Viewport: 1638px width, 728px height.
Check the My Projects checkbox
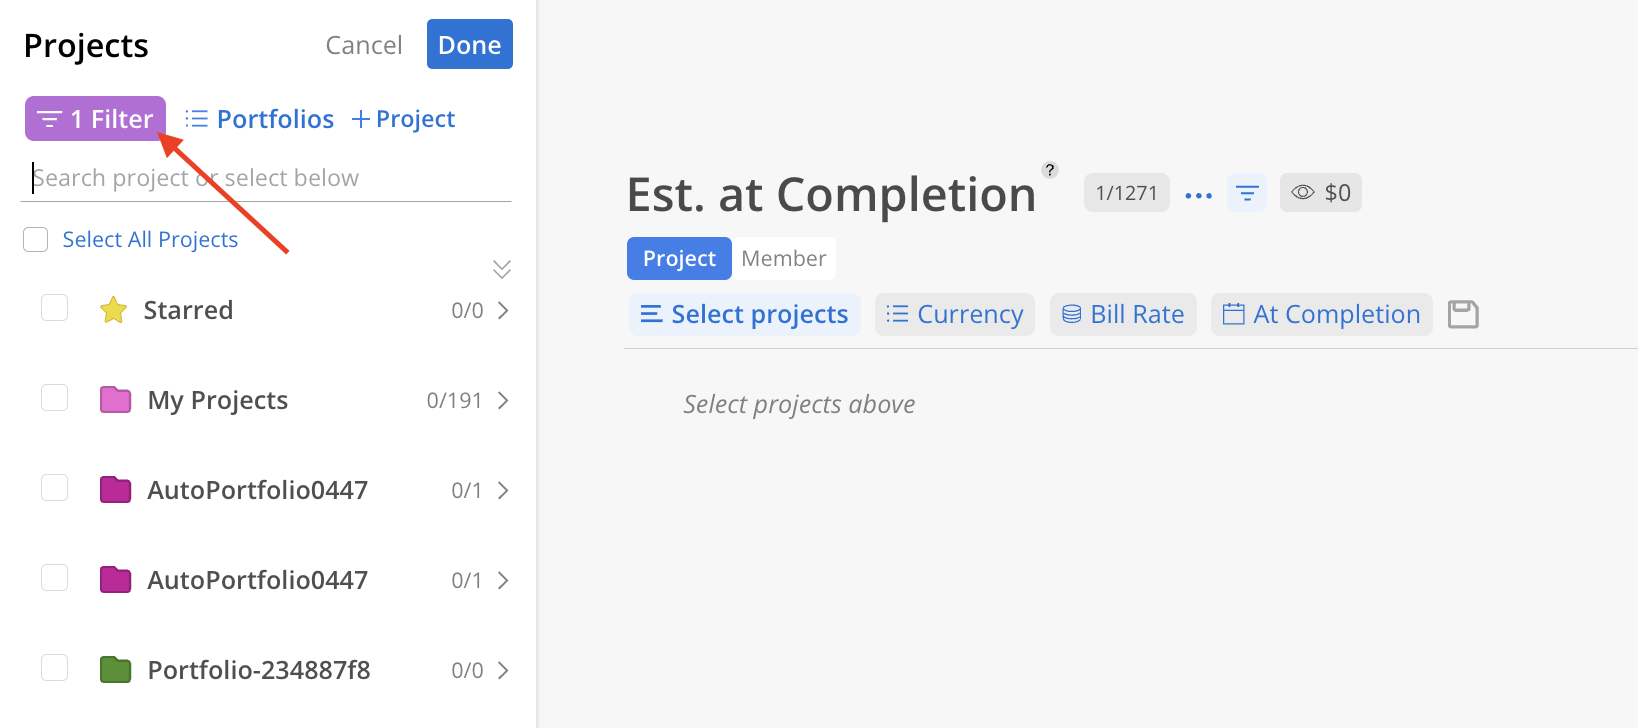click(55, 398)
